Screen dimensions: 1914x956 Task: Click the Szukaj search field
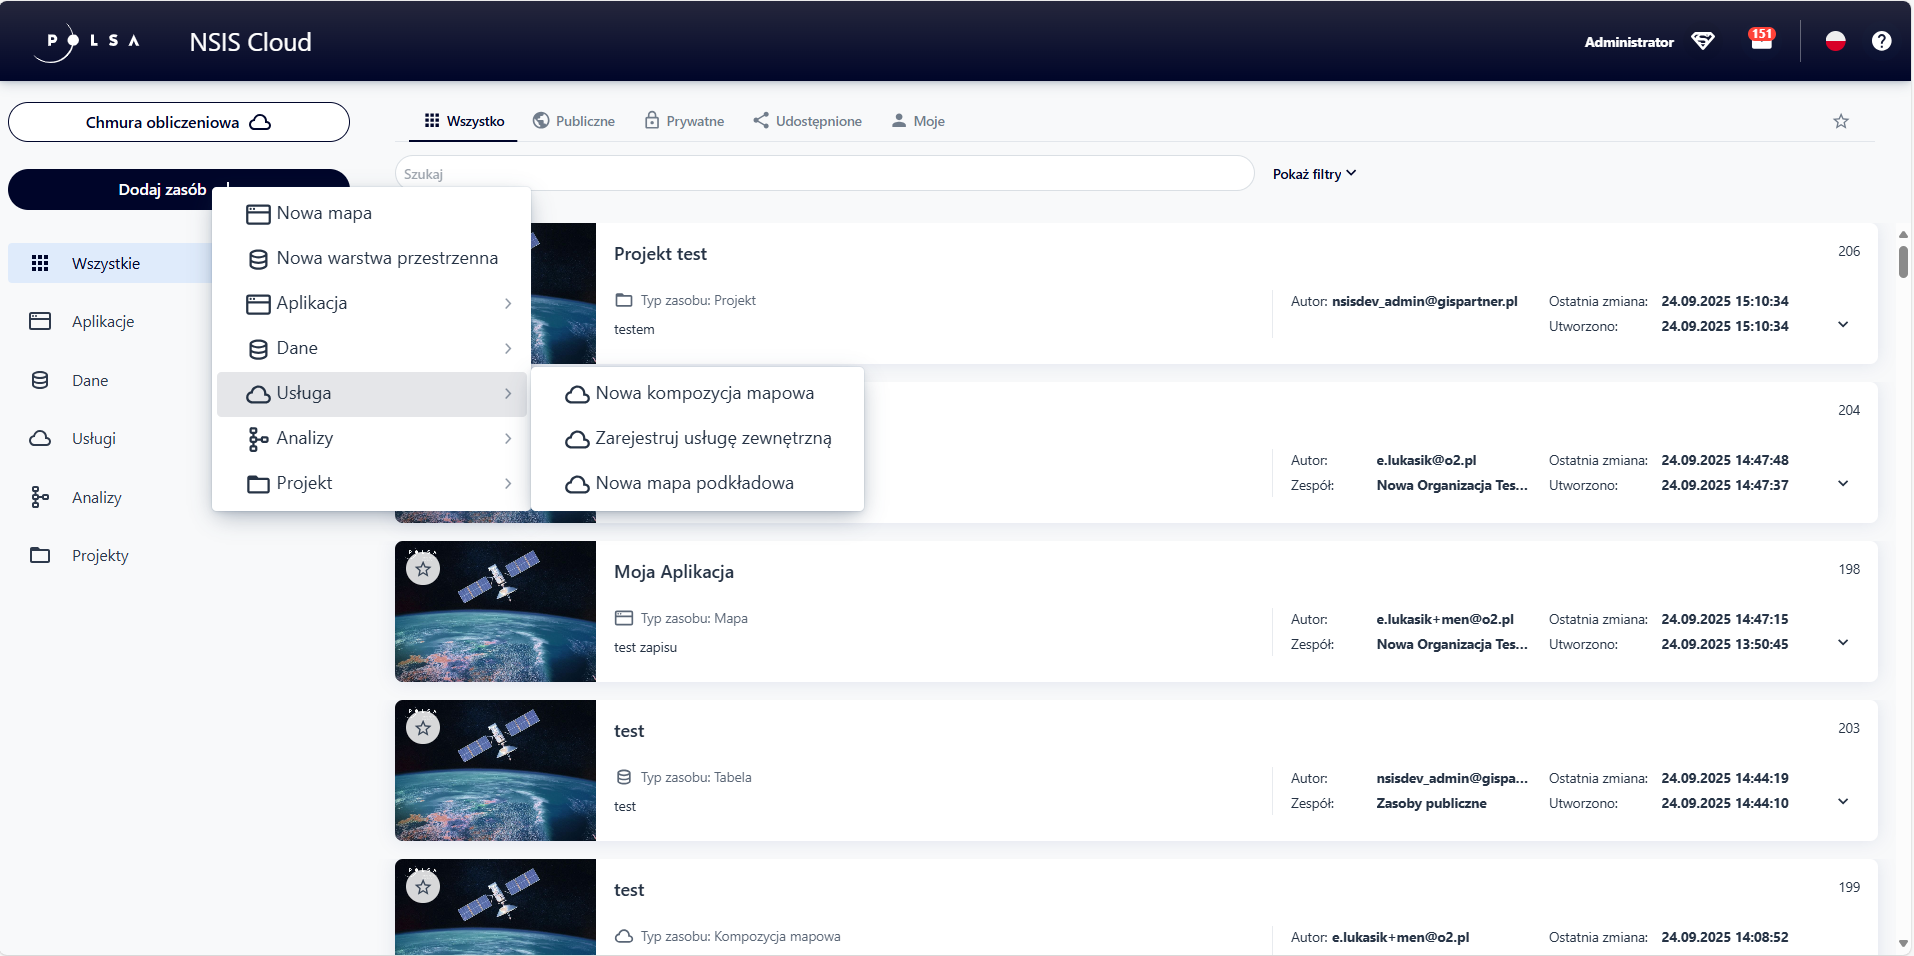(824, 174)
